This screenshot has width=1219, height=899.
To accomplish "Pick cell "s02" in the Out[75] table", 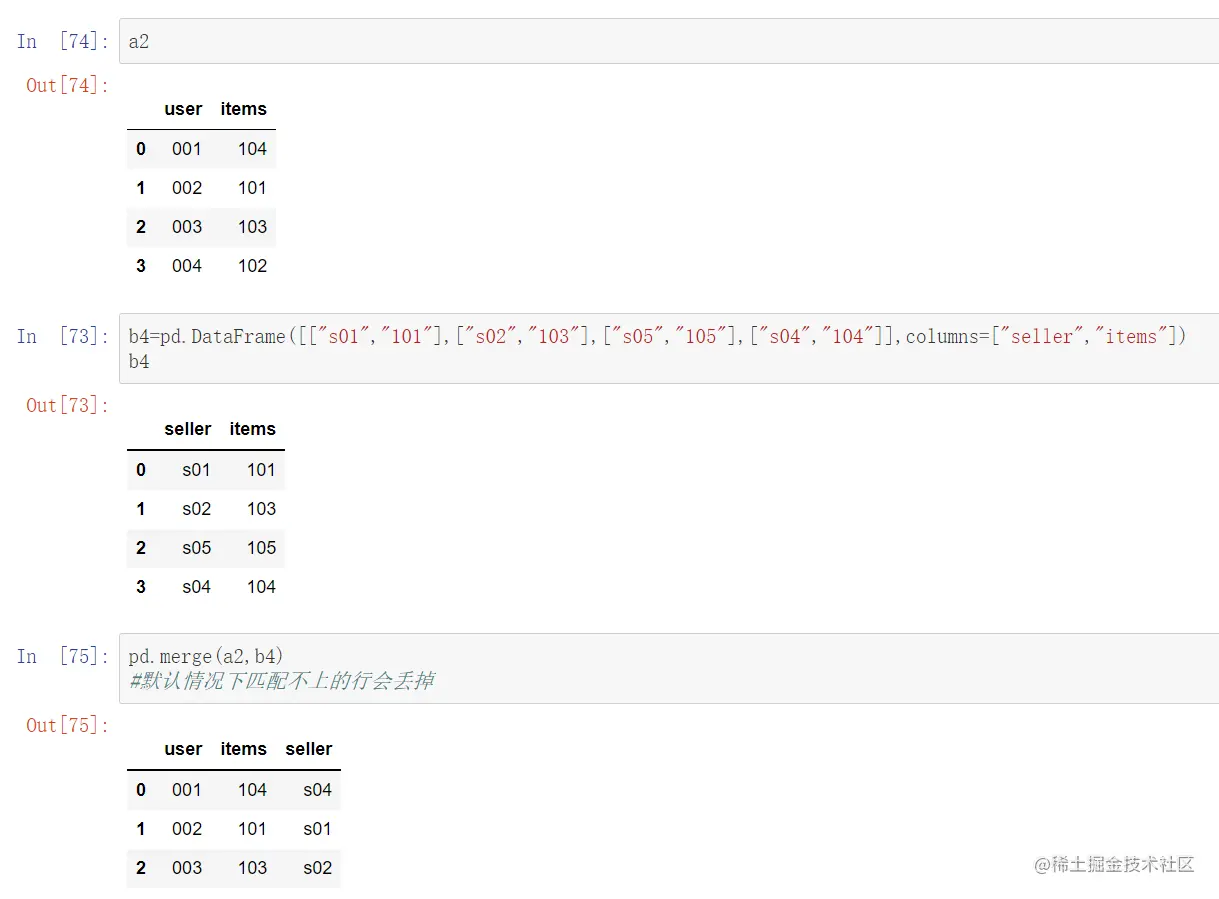I will (317, 868).
